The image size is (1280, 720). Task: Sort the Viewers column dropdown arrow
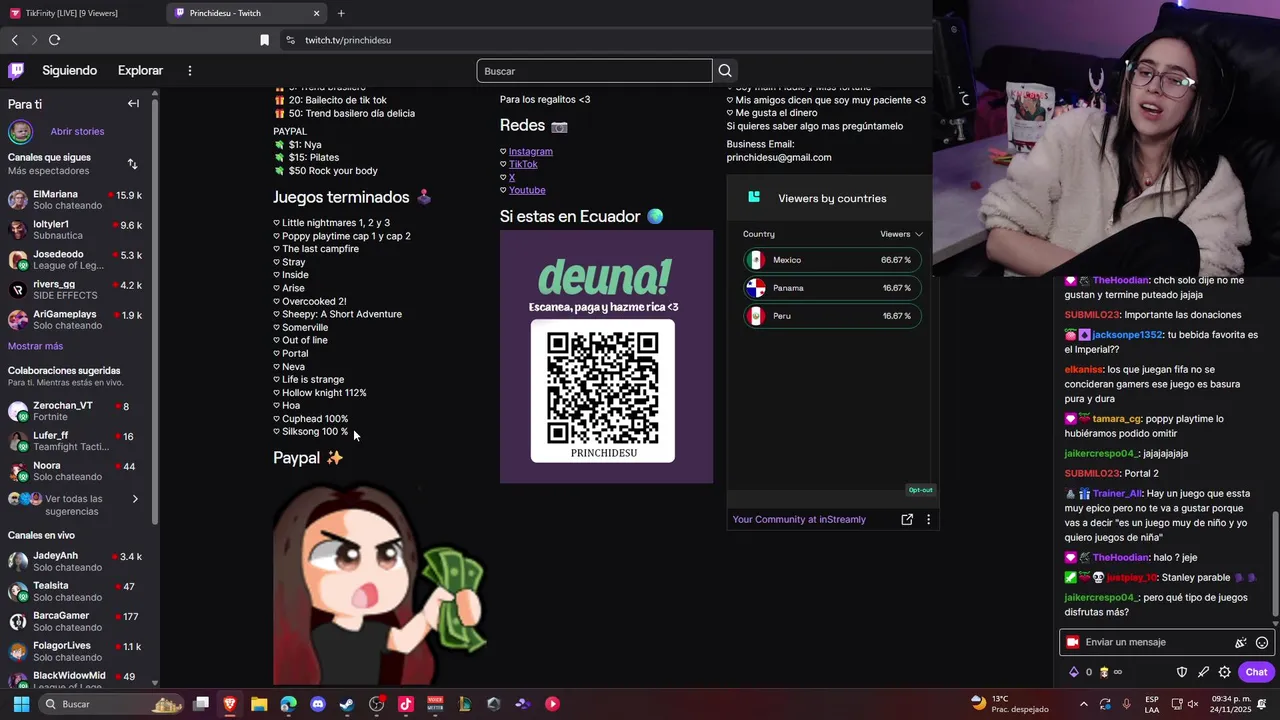(919, 234)
